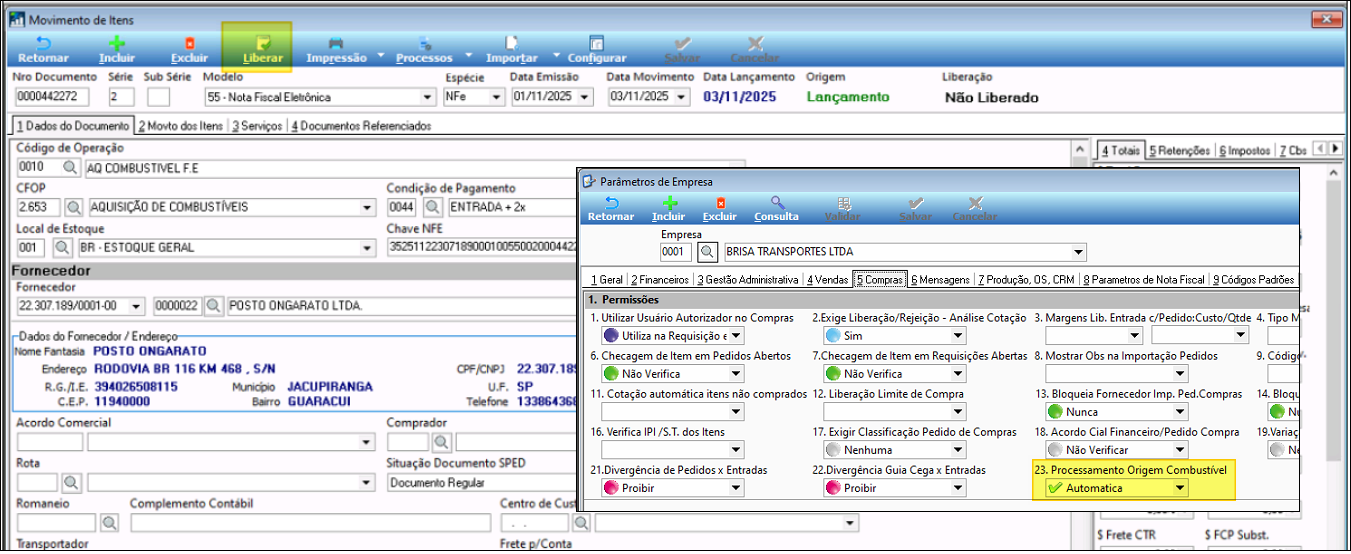Screen dimensions: 1351x554
Task: Click lookup icon next to Local de Estoque
Action: click(62, 247)
